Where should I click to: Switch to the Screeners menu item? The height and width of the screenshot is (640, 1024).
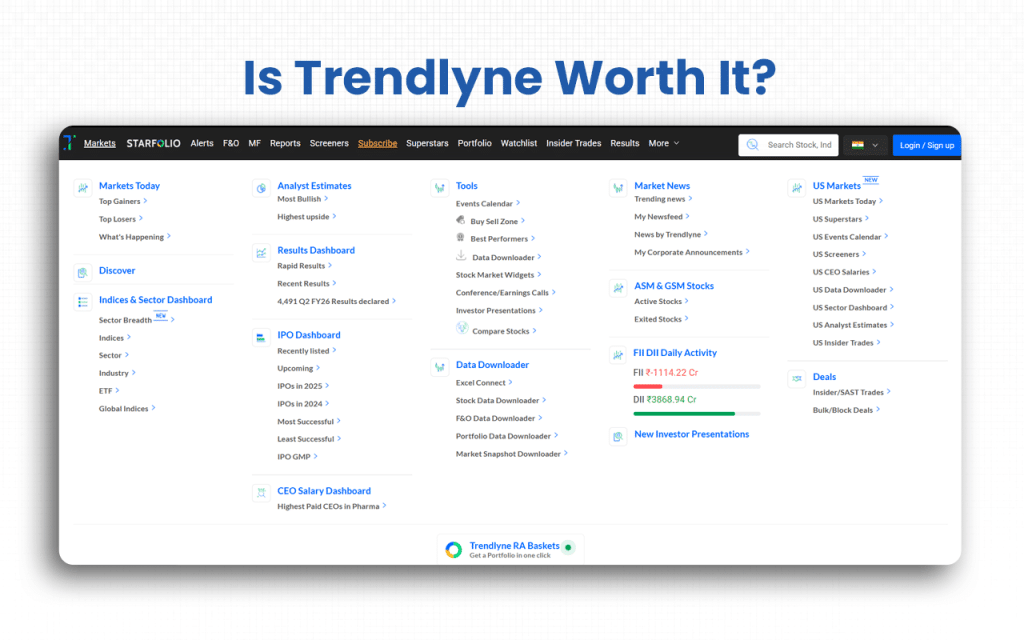coord(329,143)
